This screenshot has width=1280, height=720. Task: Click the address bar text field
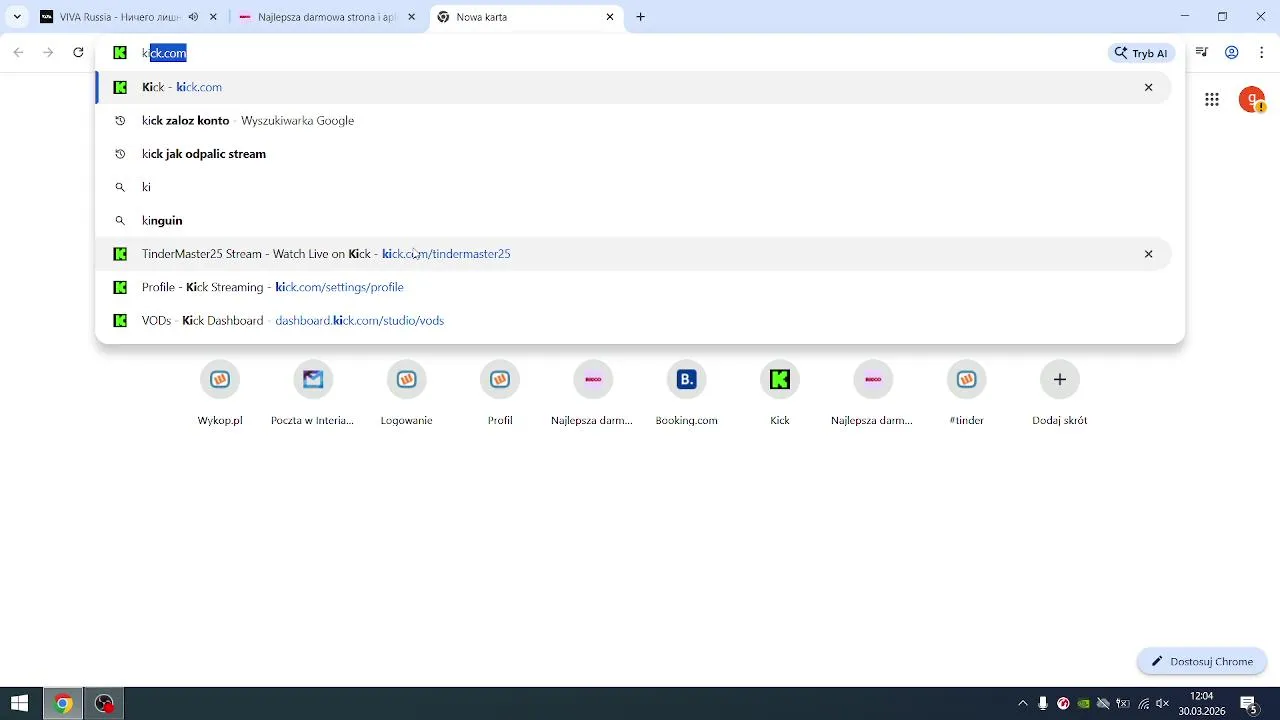click(x=620, y=53)
